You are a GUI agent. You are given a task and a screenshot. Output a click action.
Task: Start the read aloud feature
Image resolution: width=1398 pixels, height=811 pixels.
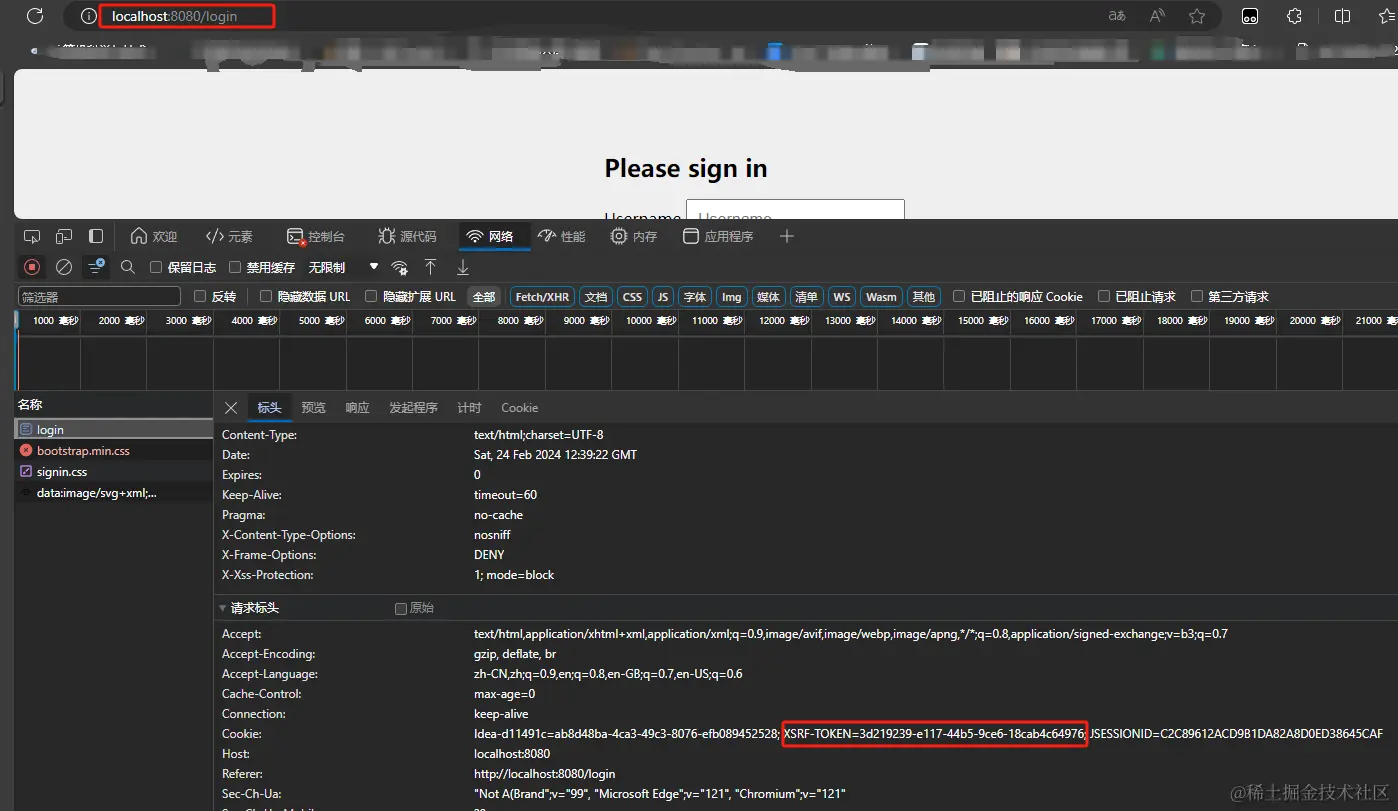[x=1157, y=16]
